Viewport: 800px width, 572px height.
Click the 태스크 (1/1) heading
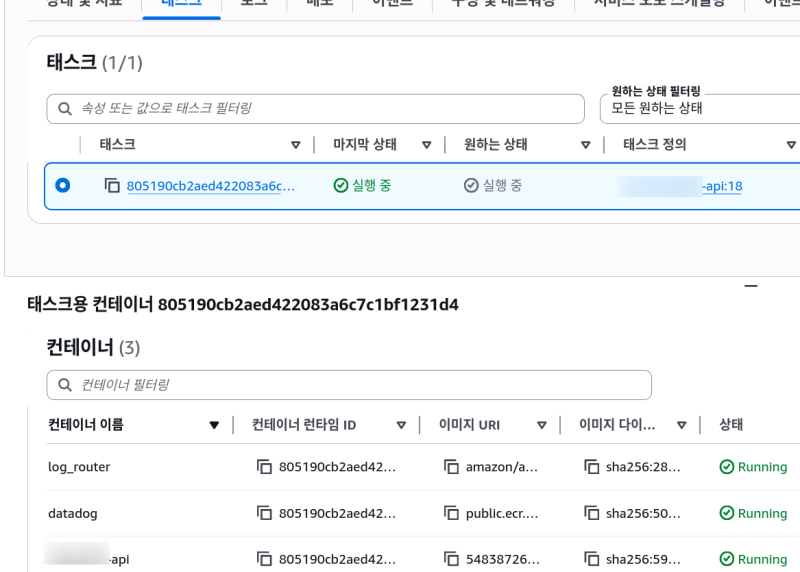point(94,62)
